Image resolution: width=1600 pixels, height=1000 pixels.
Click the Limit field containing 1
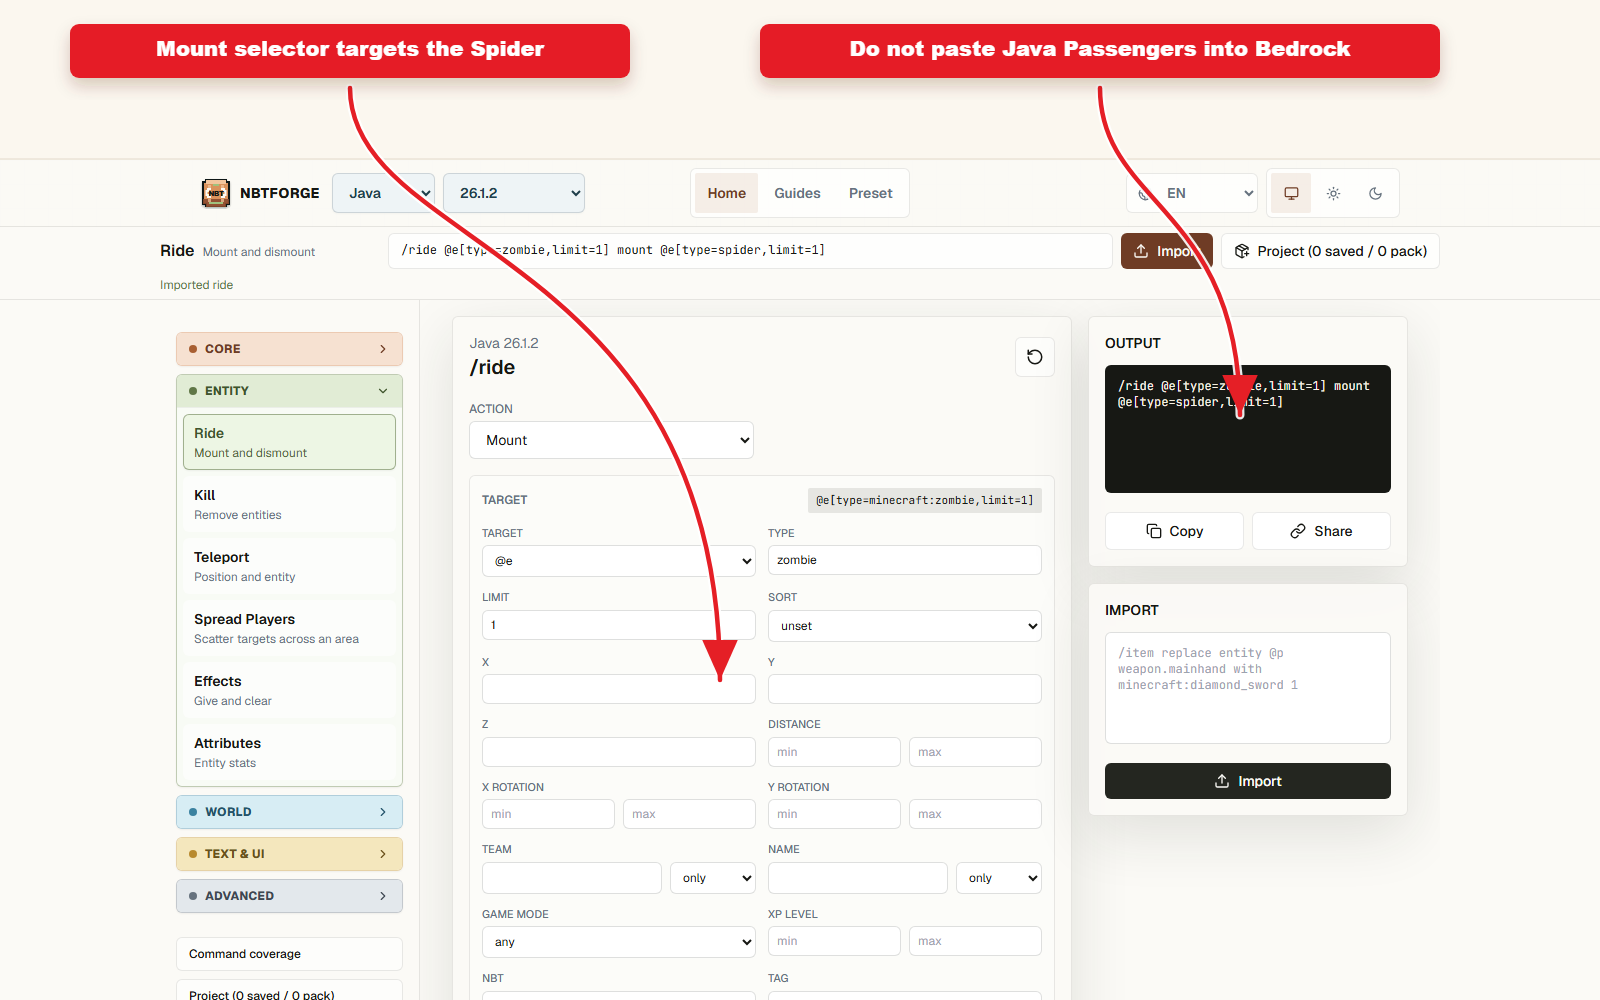pyautogui.click(x=618, y=625)
